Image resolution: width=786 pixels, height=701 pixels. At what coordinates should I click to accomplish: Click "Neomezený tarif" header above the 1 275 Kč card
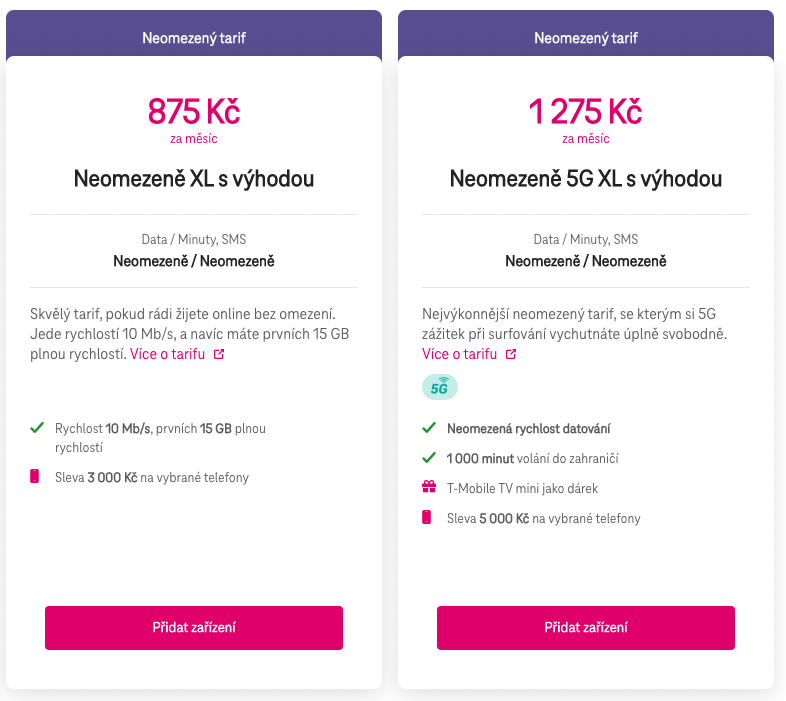point(586,38)
